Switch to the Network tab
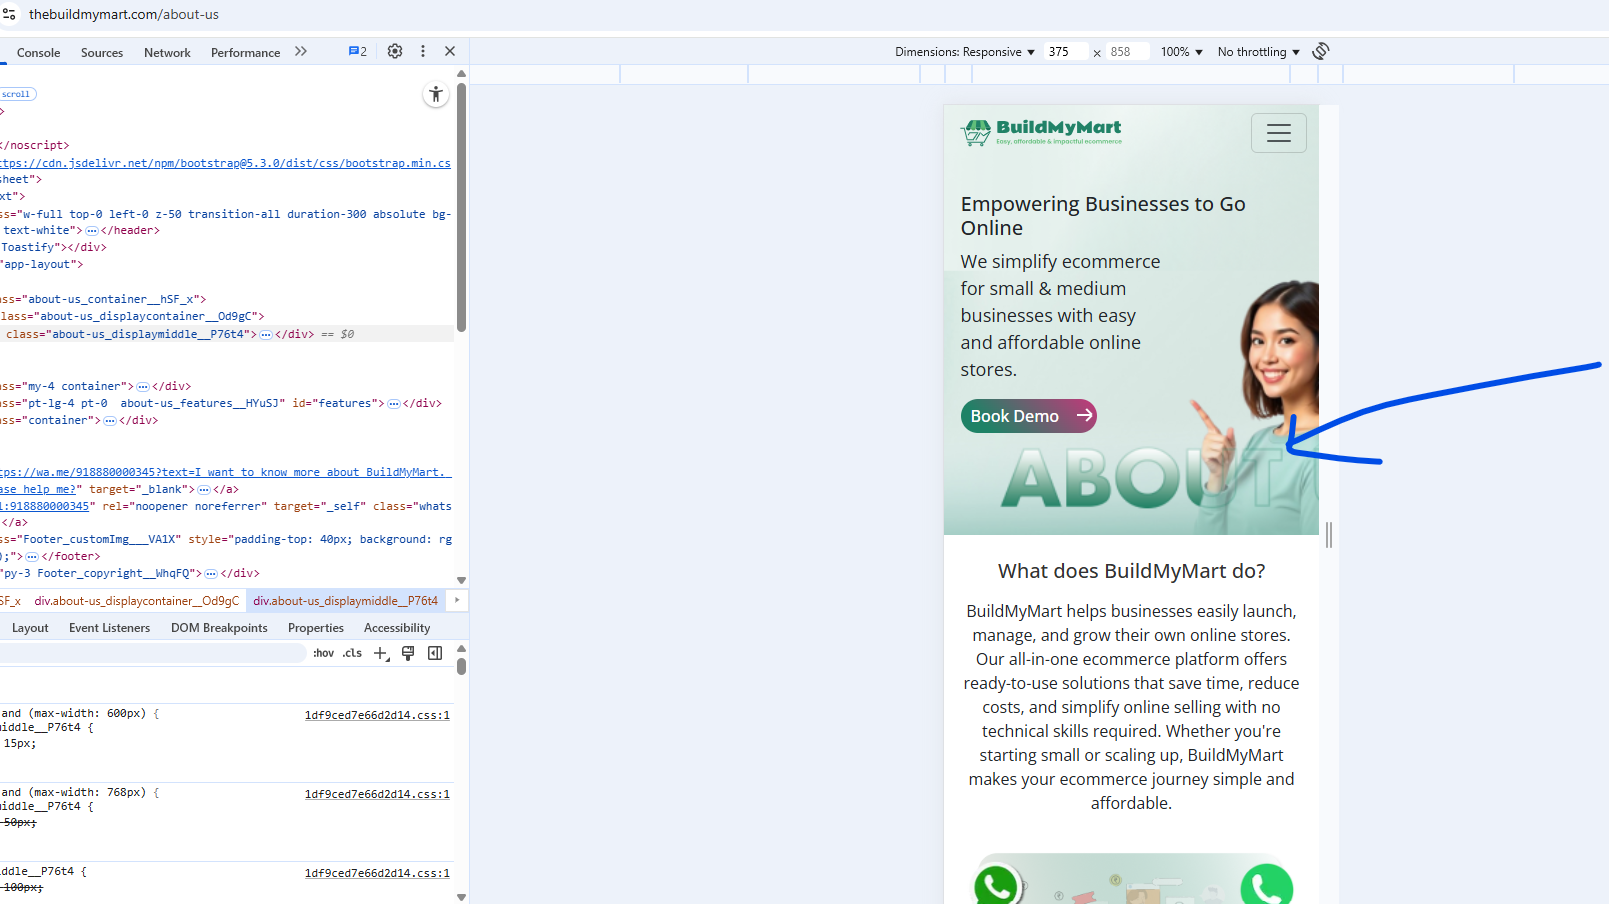The height and width of the screenshot is (904, 1609). tap(167, 53)
